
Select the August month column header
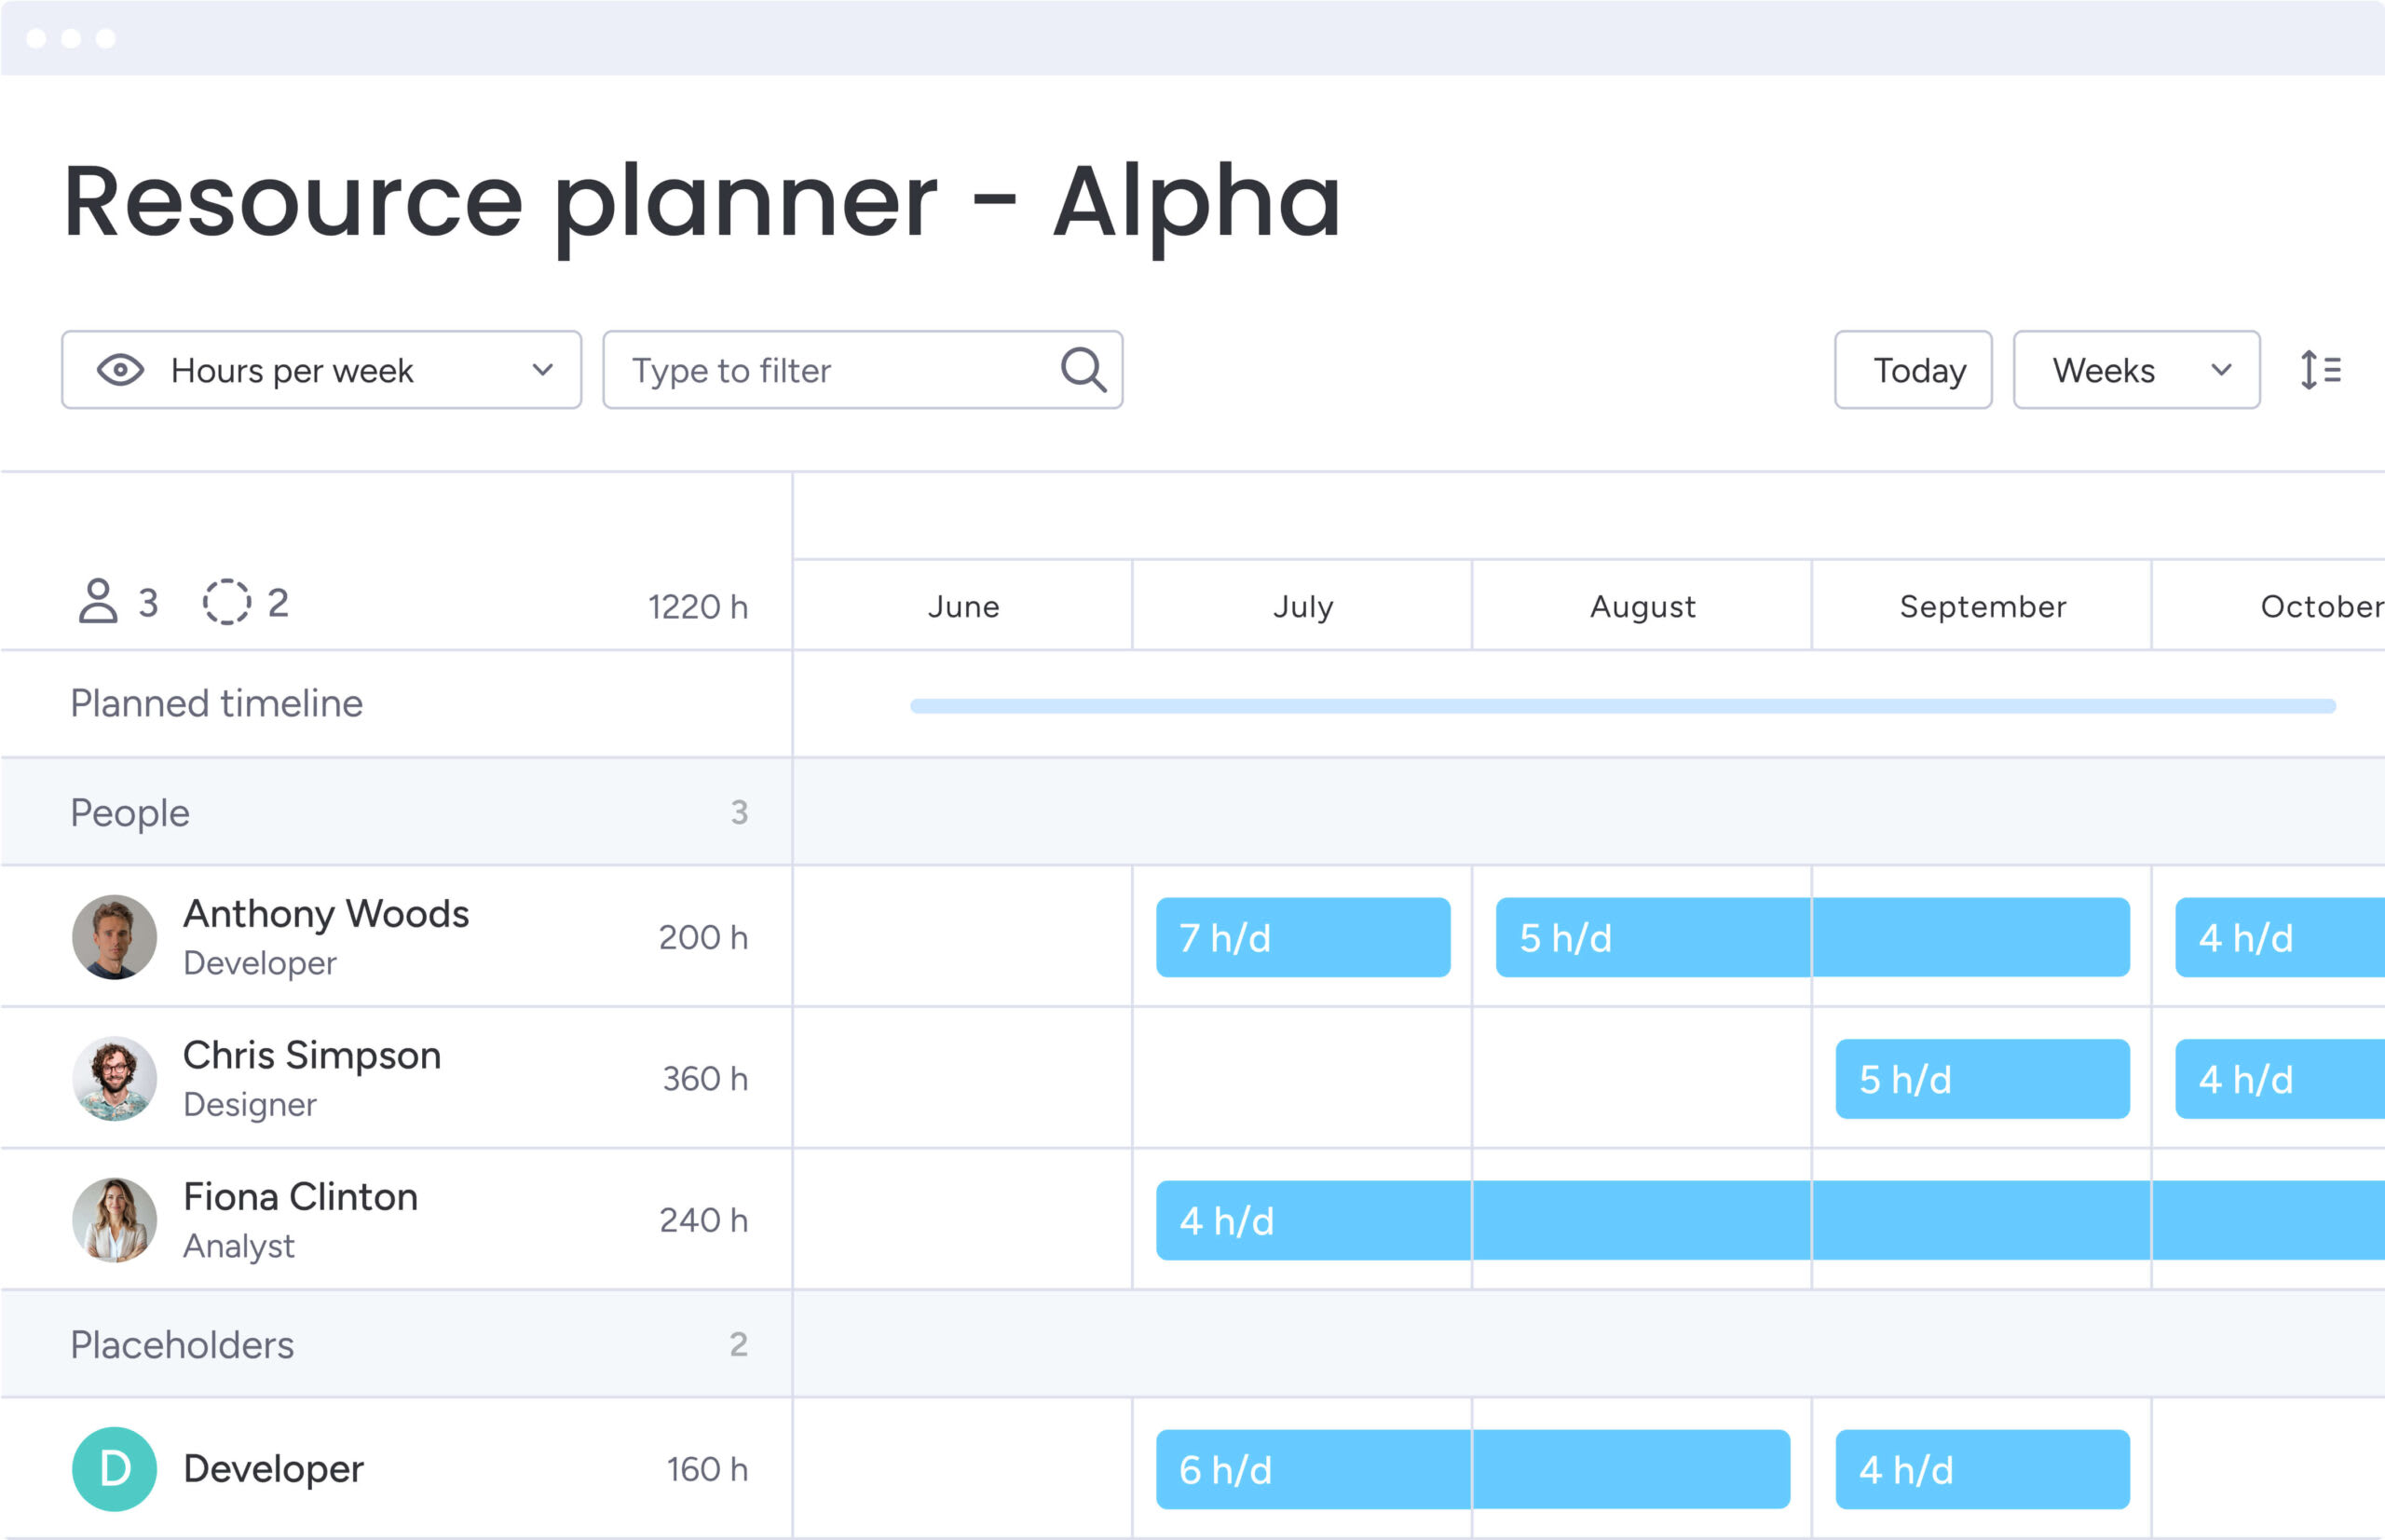[1642, 606]
